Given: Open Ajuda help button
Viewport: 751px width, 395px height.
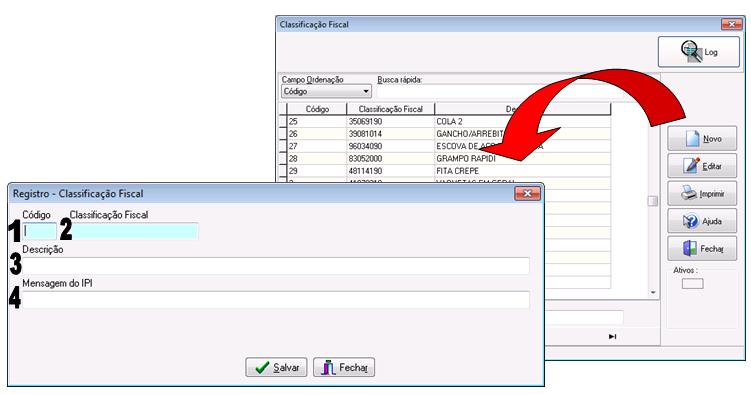Looking at the screenshot, I should [702, 221].
